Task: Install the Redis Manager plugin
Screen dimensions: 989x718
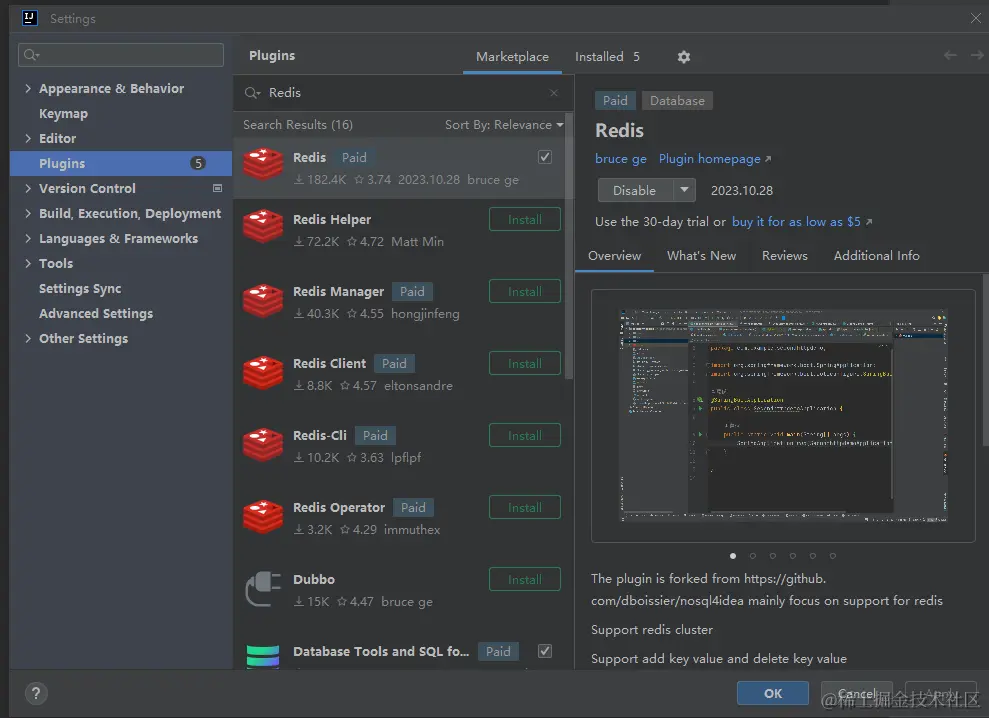Action: (x=525, y=291)
